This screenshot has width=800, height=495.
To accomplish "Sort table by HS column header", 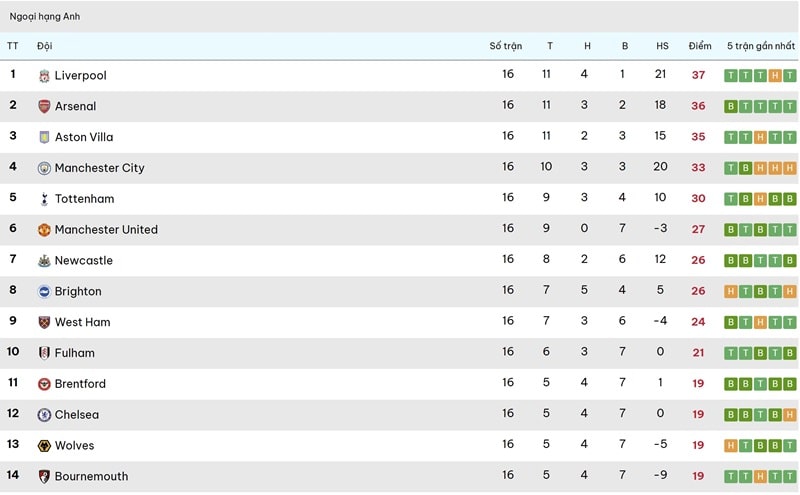I will tap(662, 46).
